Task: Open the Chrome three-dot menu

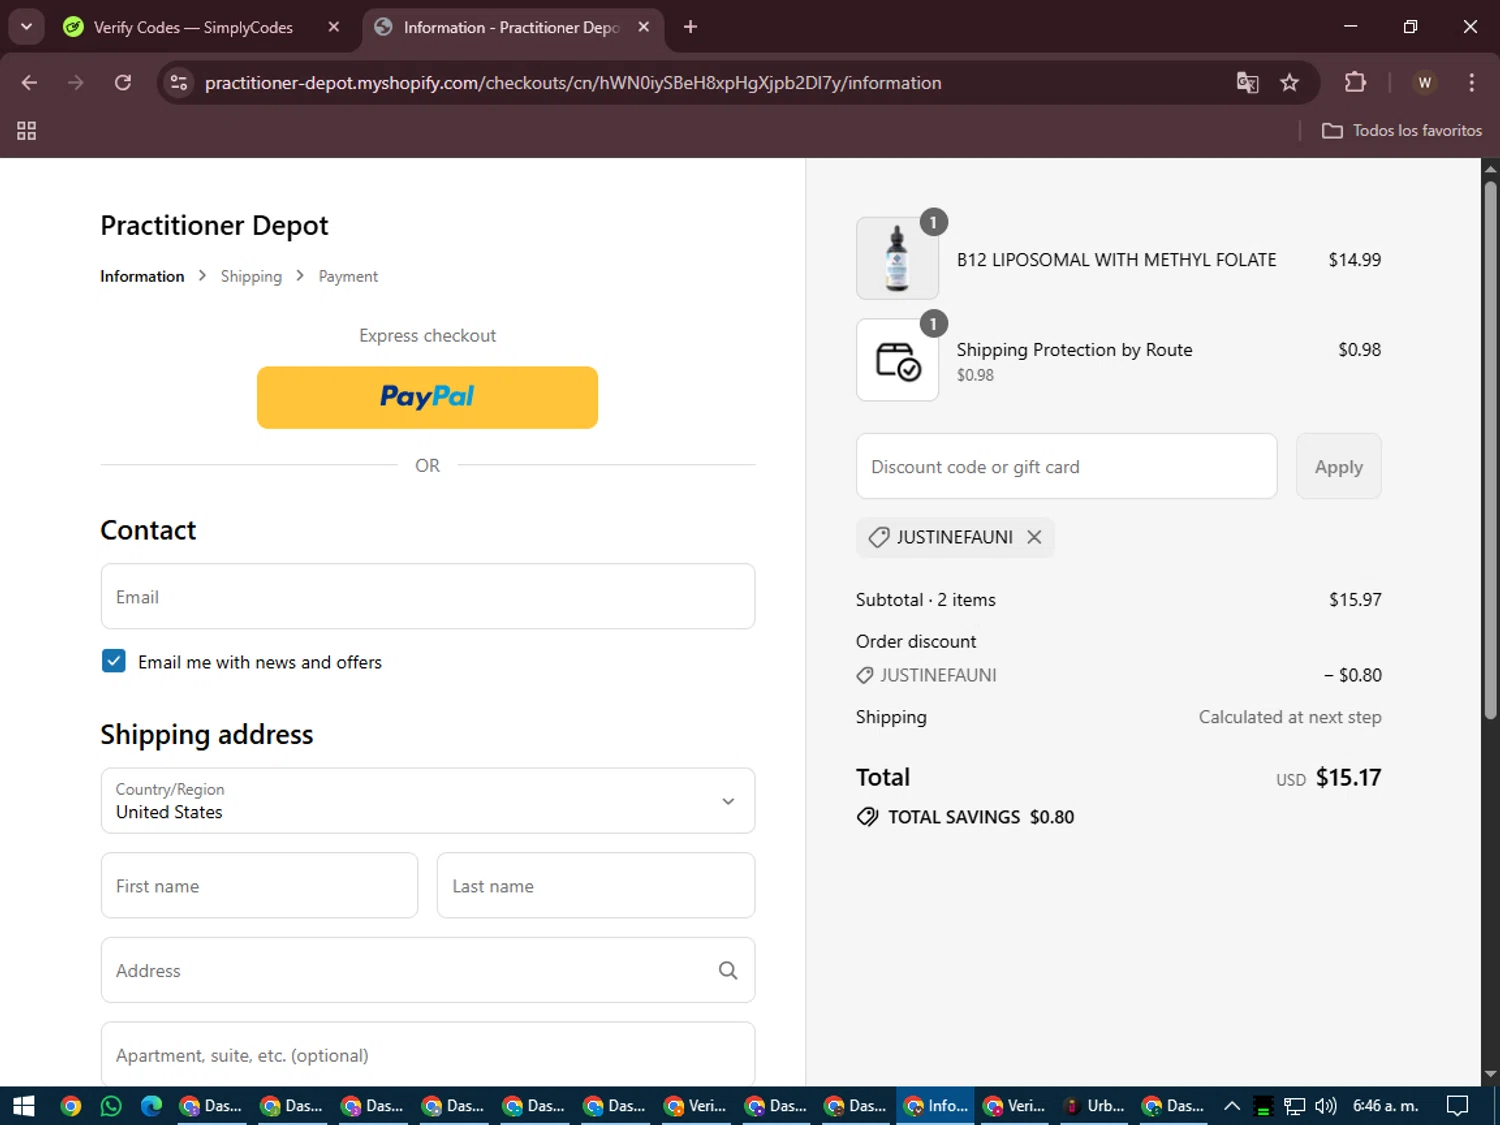Action: (1471, 83)
